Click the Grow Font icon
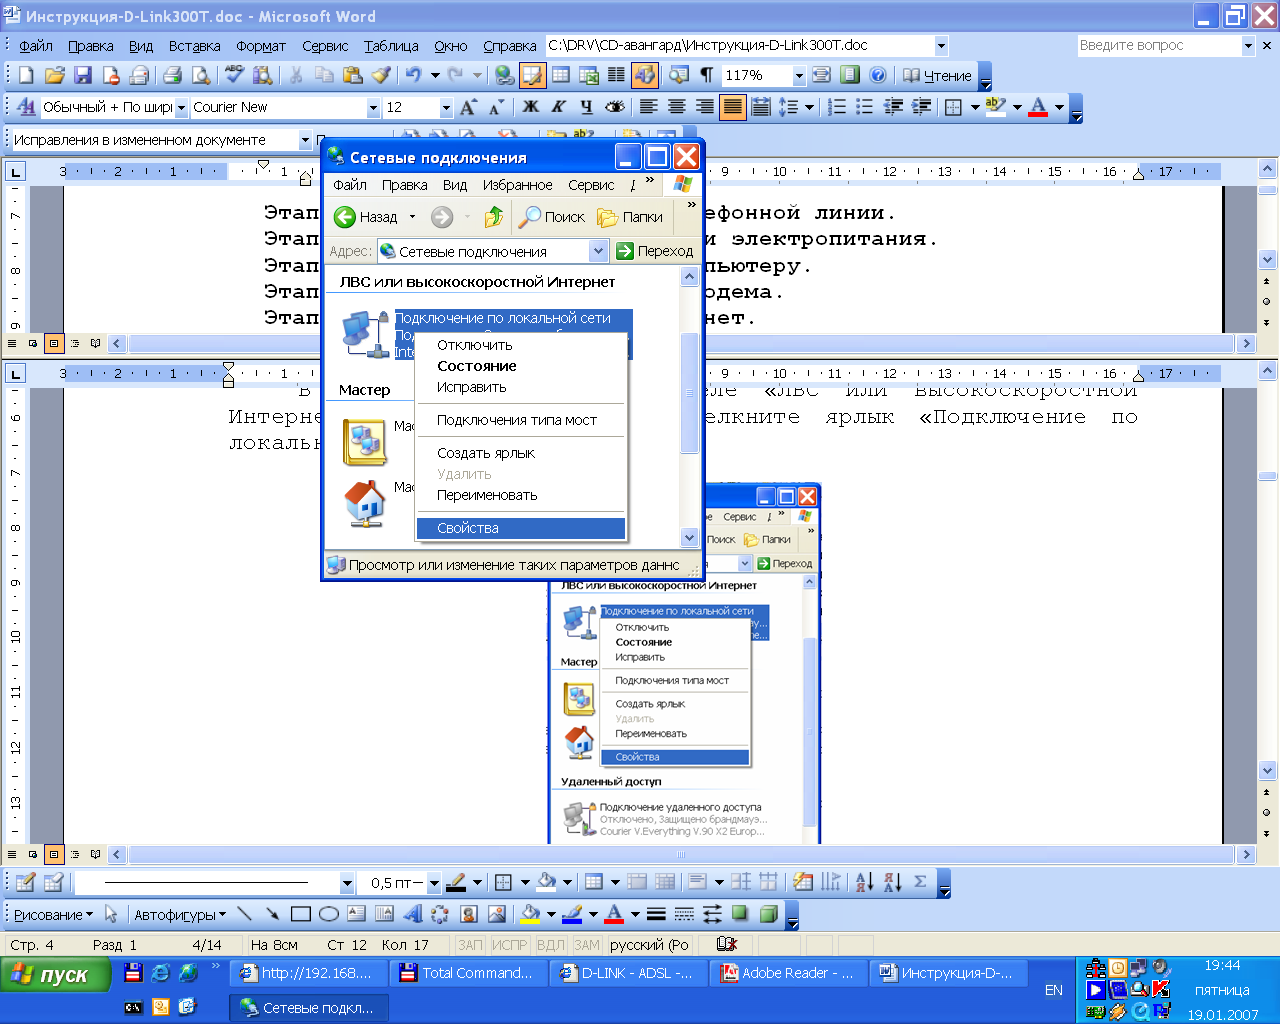This screenshot has width=1280, height=1024. point(468,107)
